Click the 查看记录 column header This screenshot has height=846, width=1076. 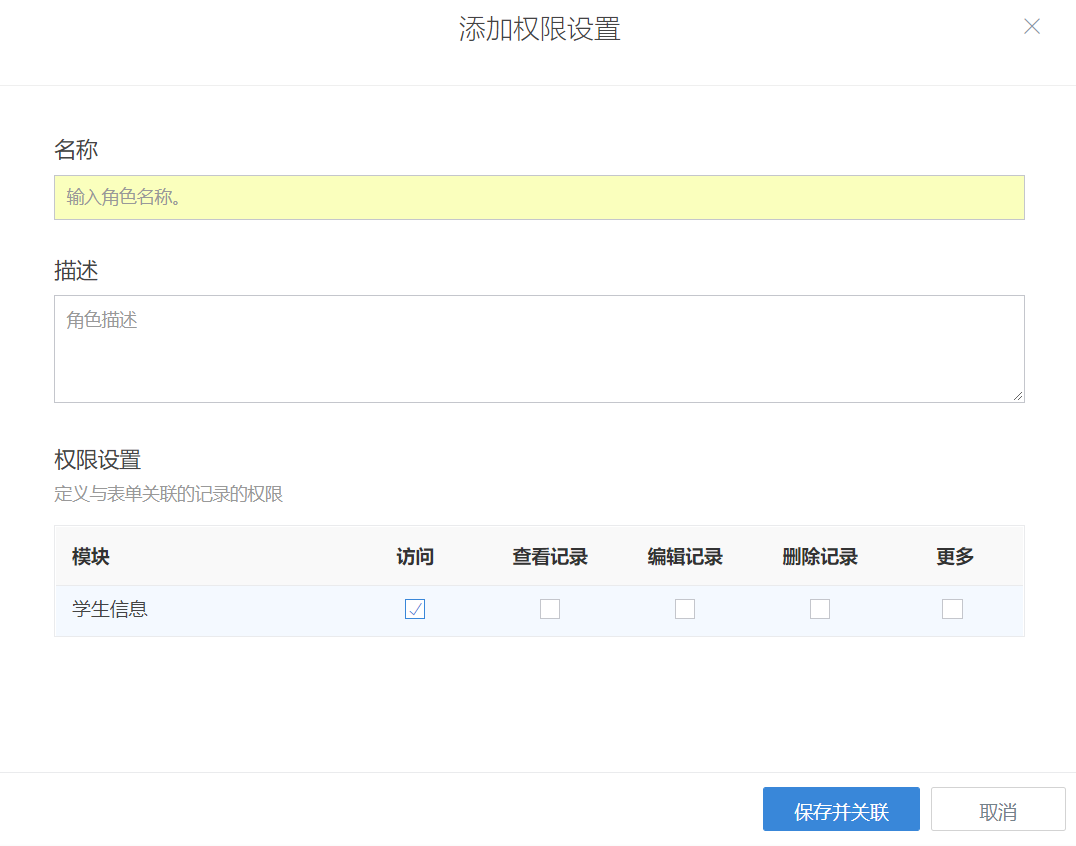550,557
